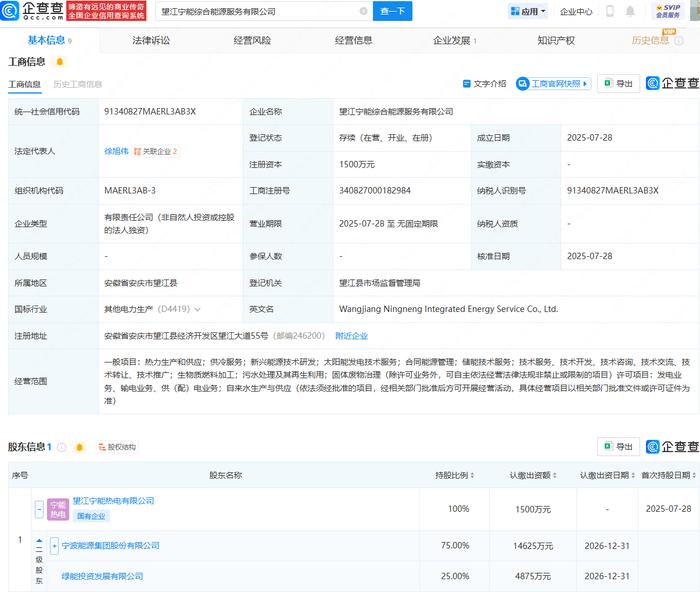Viewport: 700px width, 592px height.
Task: Open 文字介绍 text introduction
Action: (x=484, y=83)
